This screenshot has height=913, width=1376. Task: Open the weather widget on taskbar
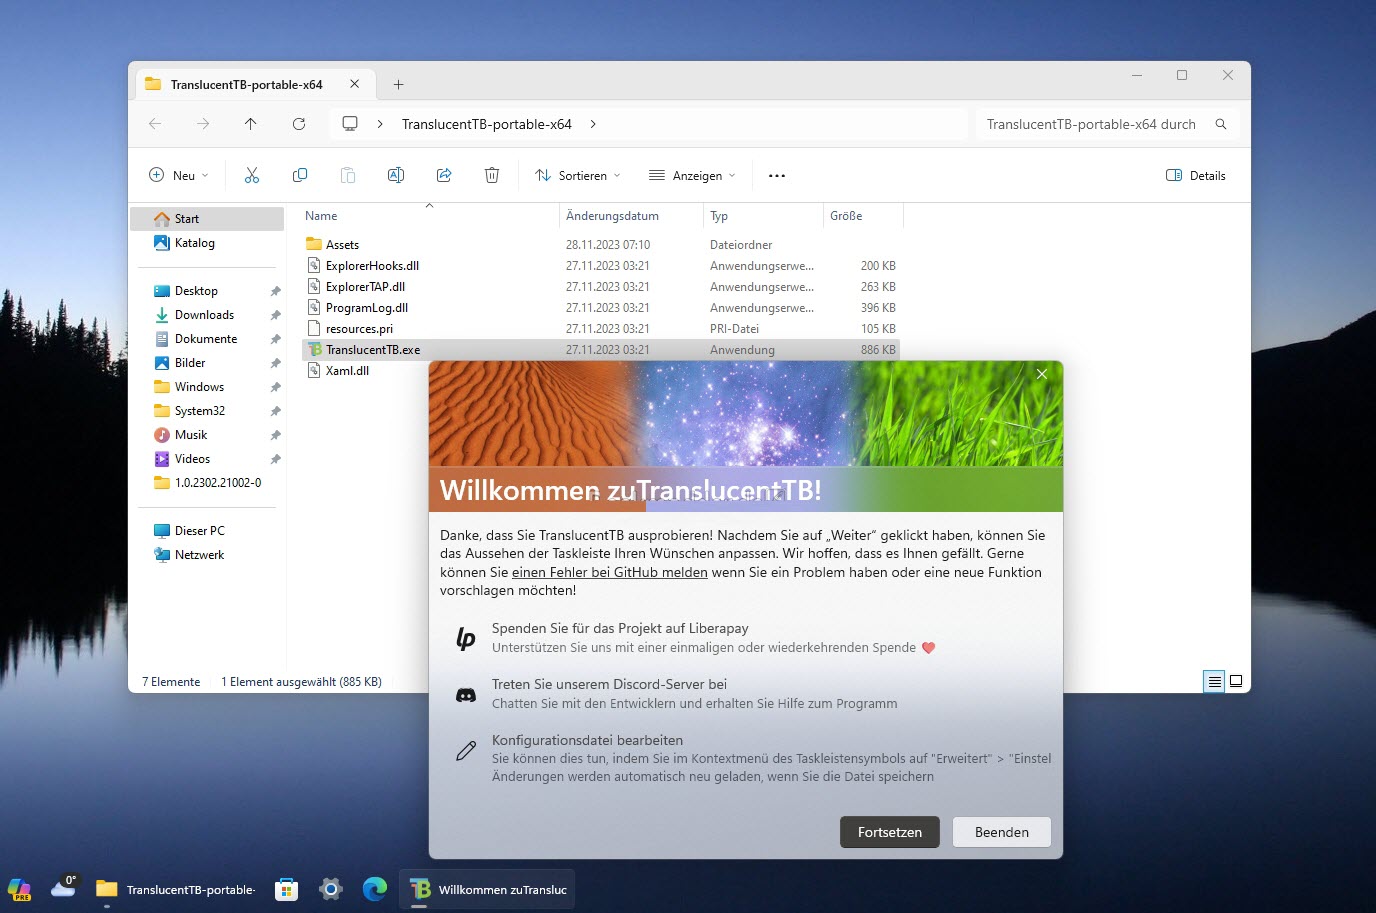coord(65,887)
